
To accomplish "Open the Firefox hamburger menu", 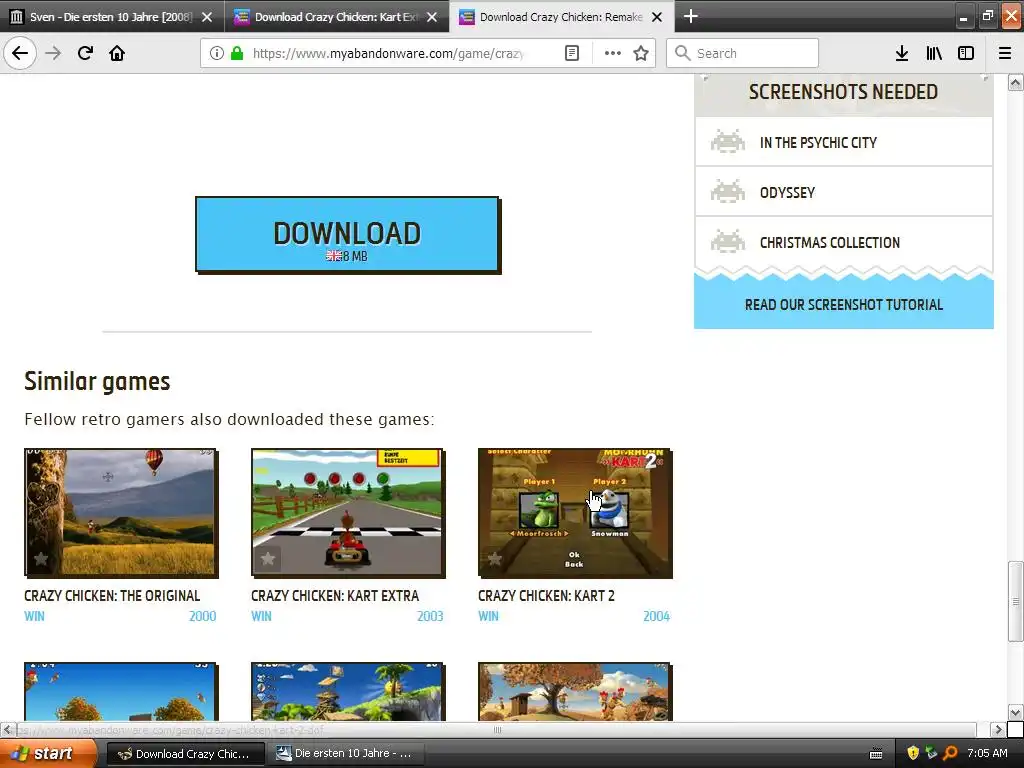I will point(1005,53).
